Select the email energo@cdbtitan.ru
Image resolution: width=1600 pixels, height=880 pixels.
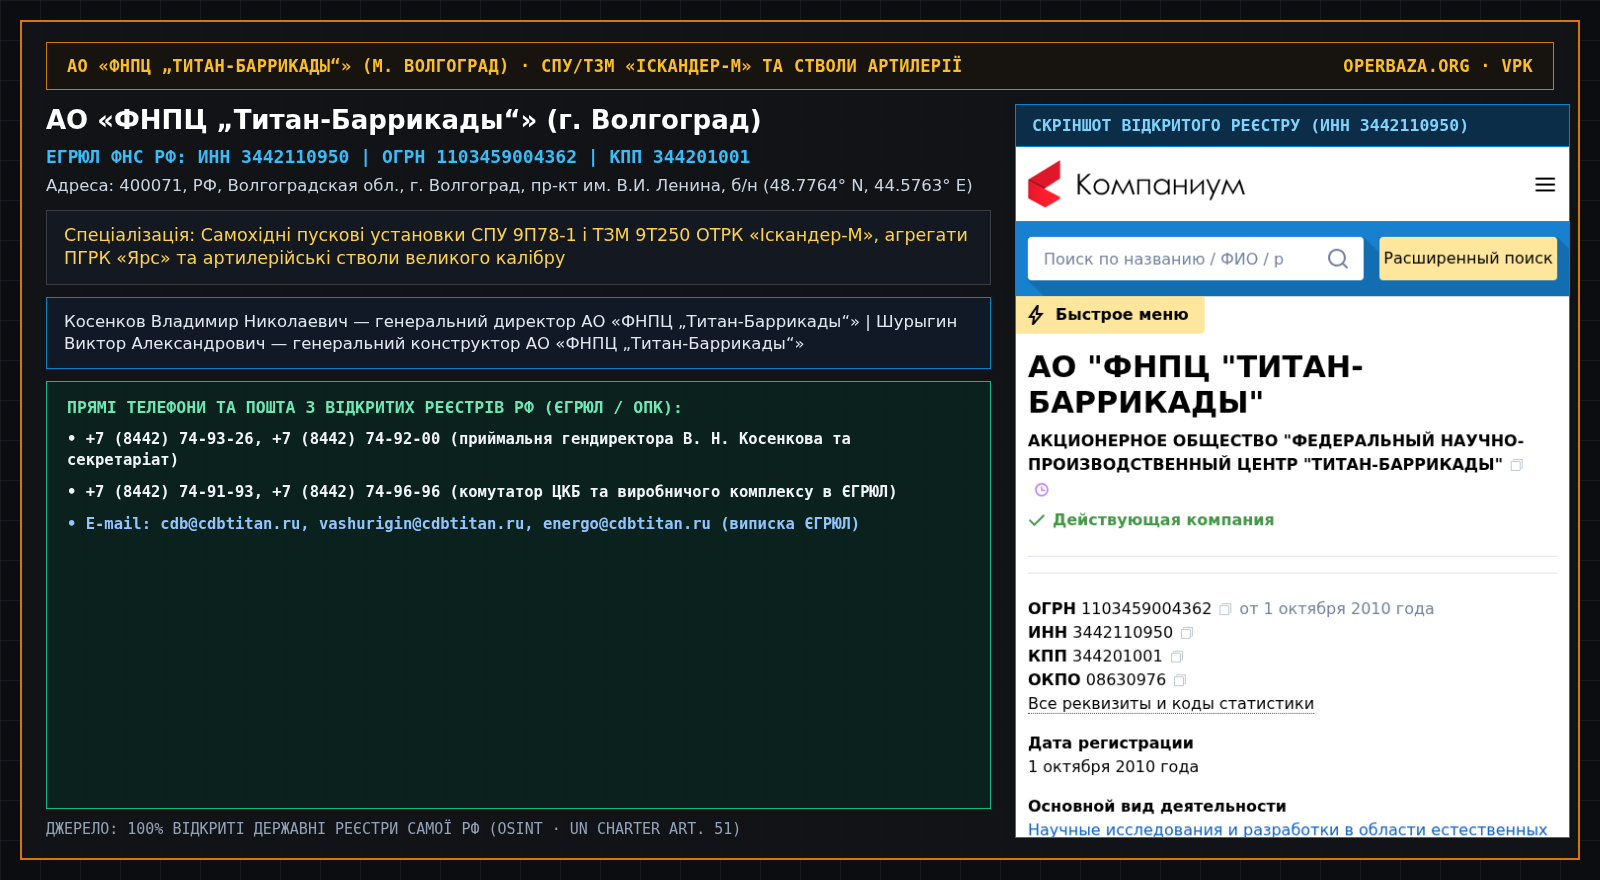click(x=627, y=524)
